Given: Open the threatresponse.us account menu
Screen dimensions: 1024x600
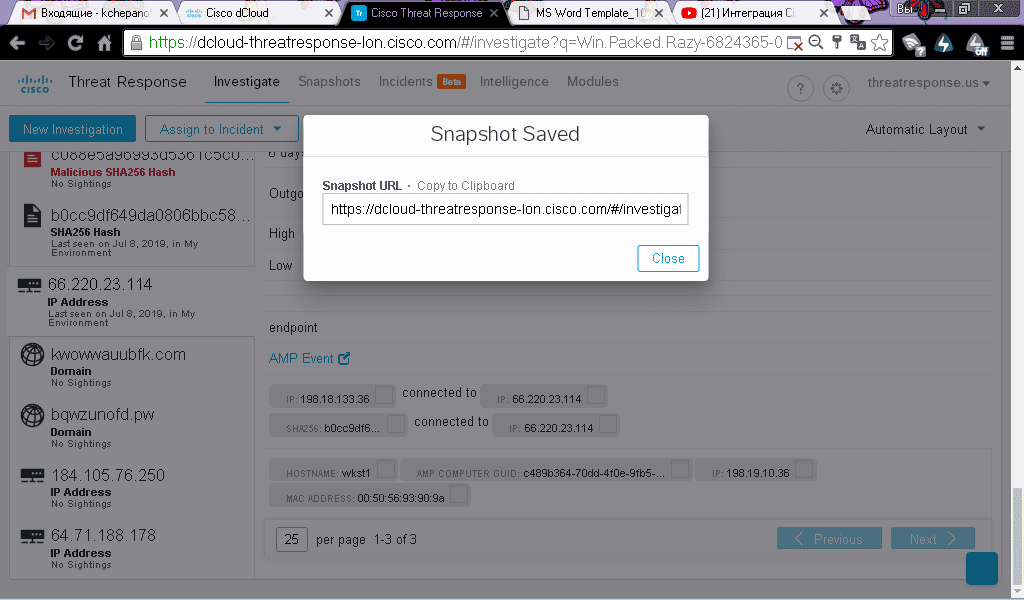Looking at the screenshot, I should click(928, 83).
